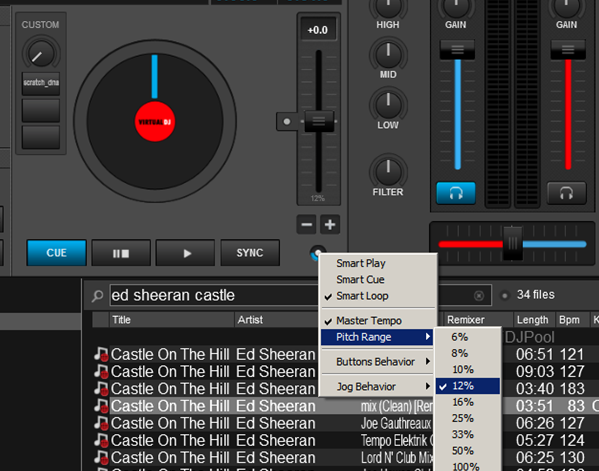The image size is (599, 471).
Task: Choose 16% pitch range
Action: tap(468, 402)
